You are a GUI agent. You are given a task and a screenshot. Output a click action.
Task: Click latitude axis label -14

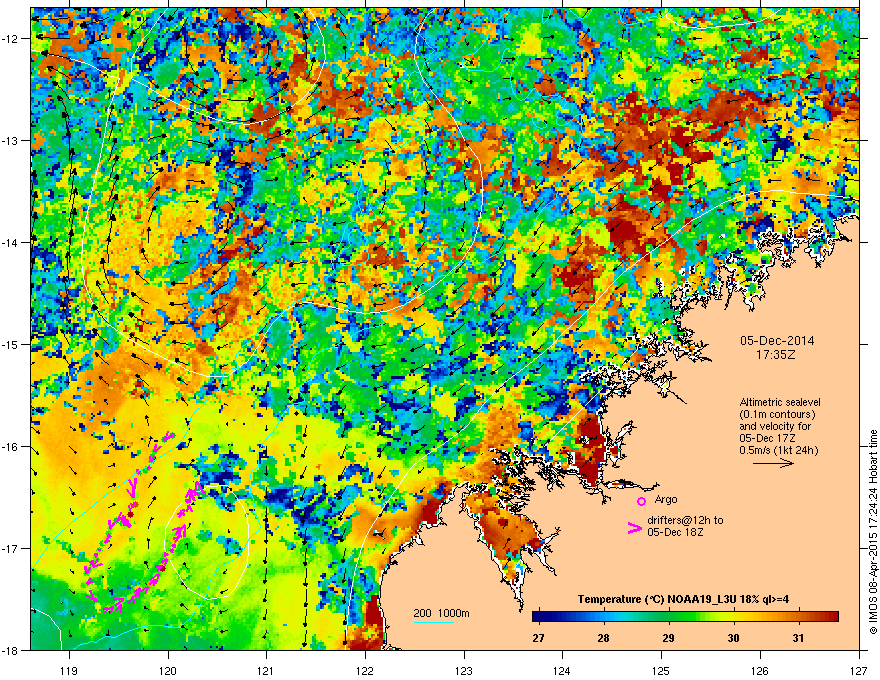pyautogui.click(x=11, y=242)
